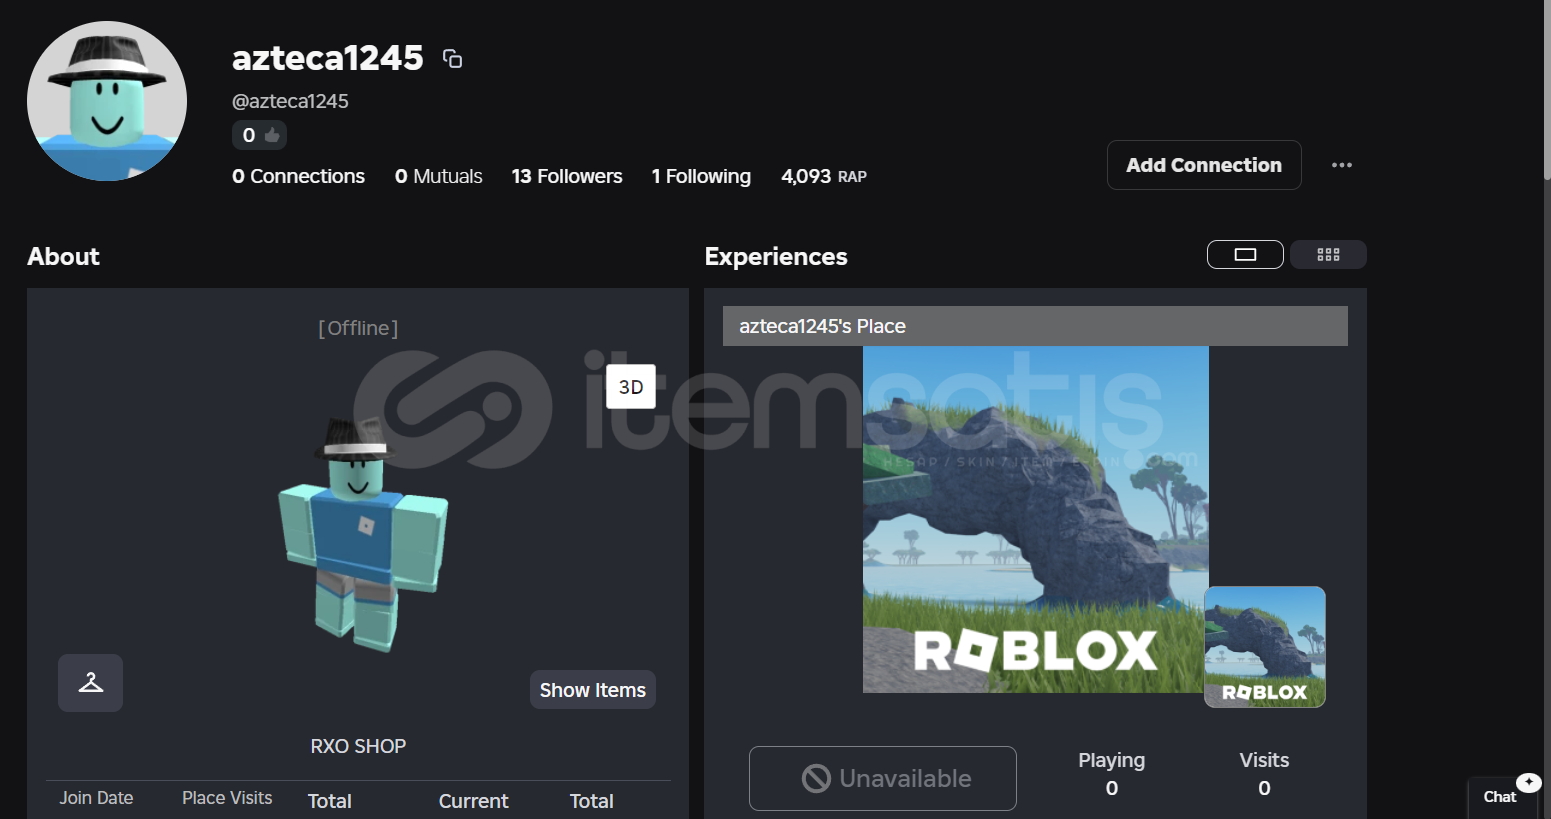Click the 3D avatar character model
1551x819 pixels.
[x=361, y=536]
